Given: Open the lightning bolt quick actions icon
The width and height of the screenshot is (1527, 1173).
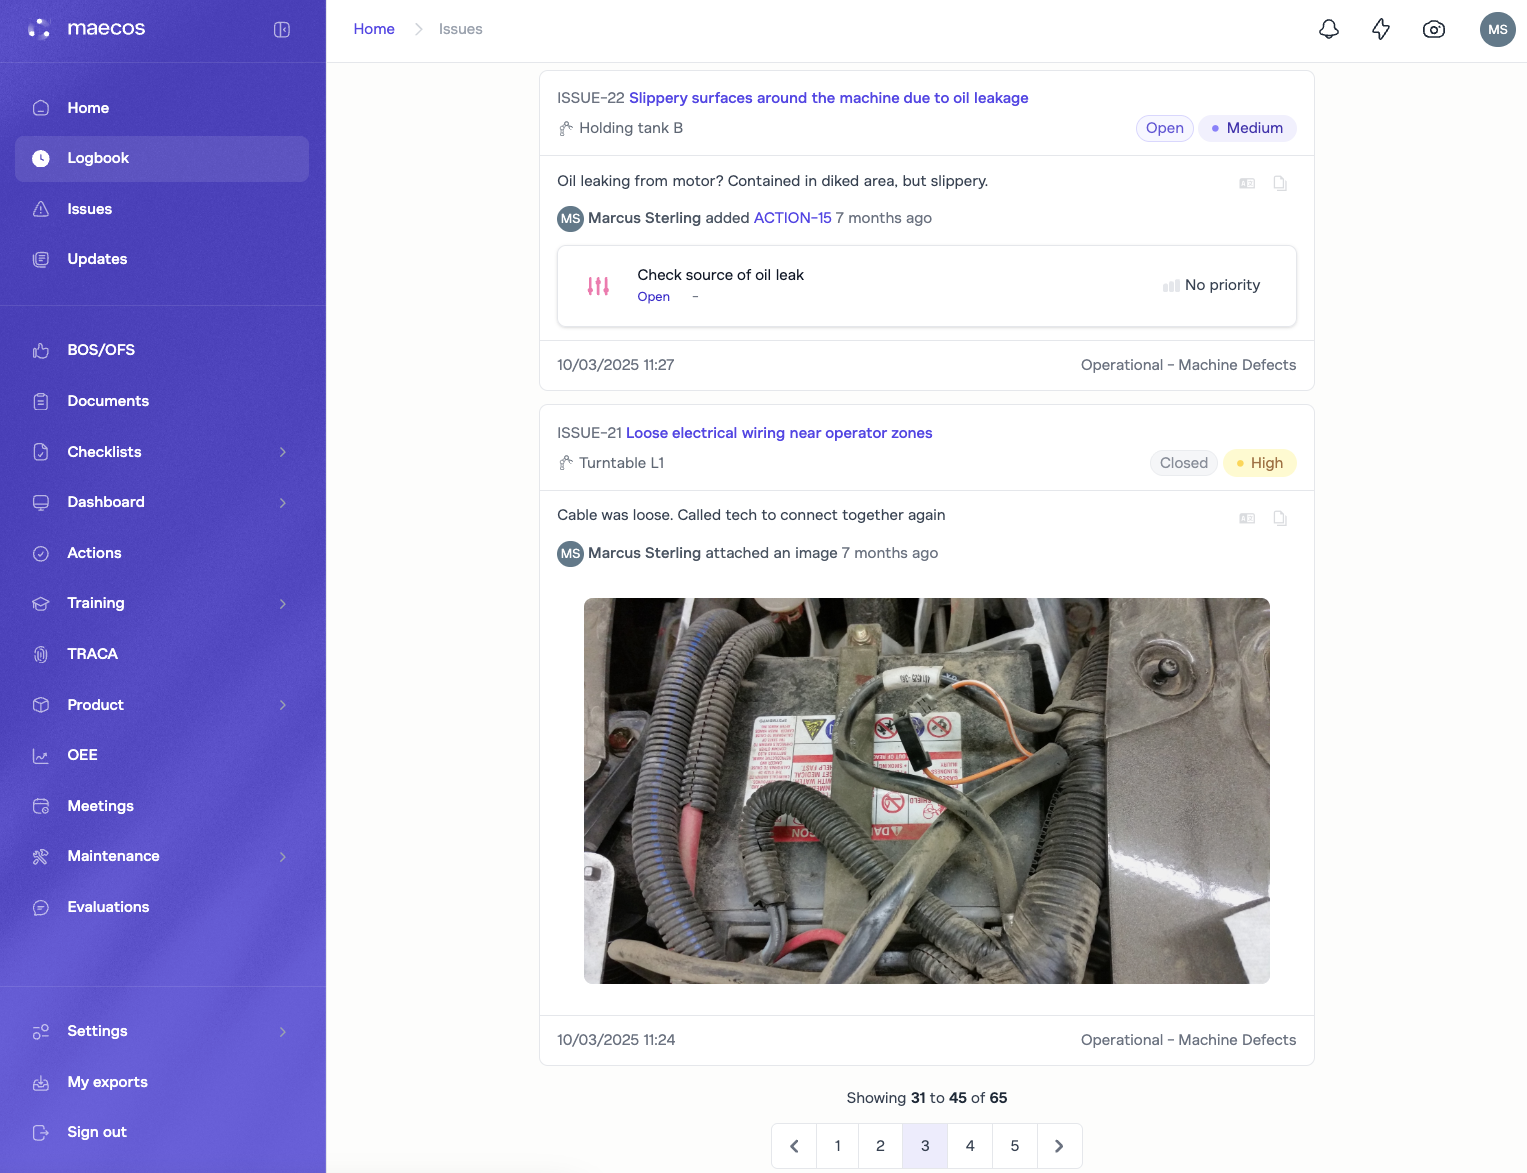Looking at the screenshot, I should (1381, 29).
